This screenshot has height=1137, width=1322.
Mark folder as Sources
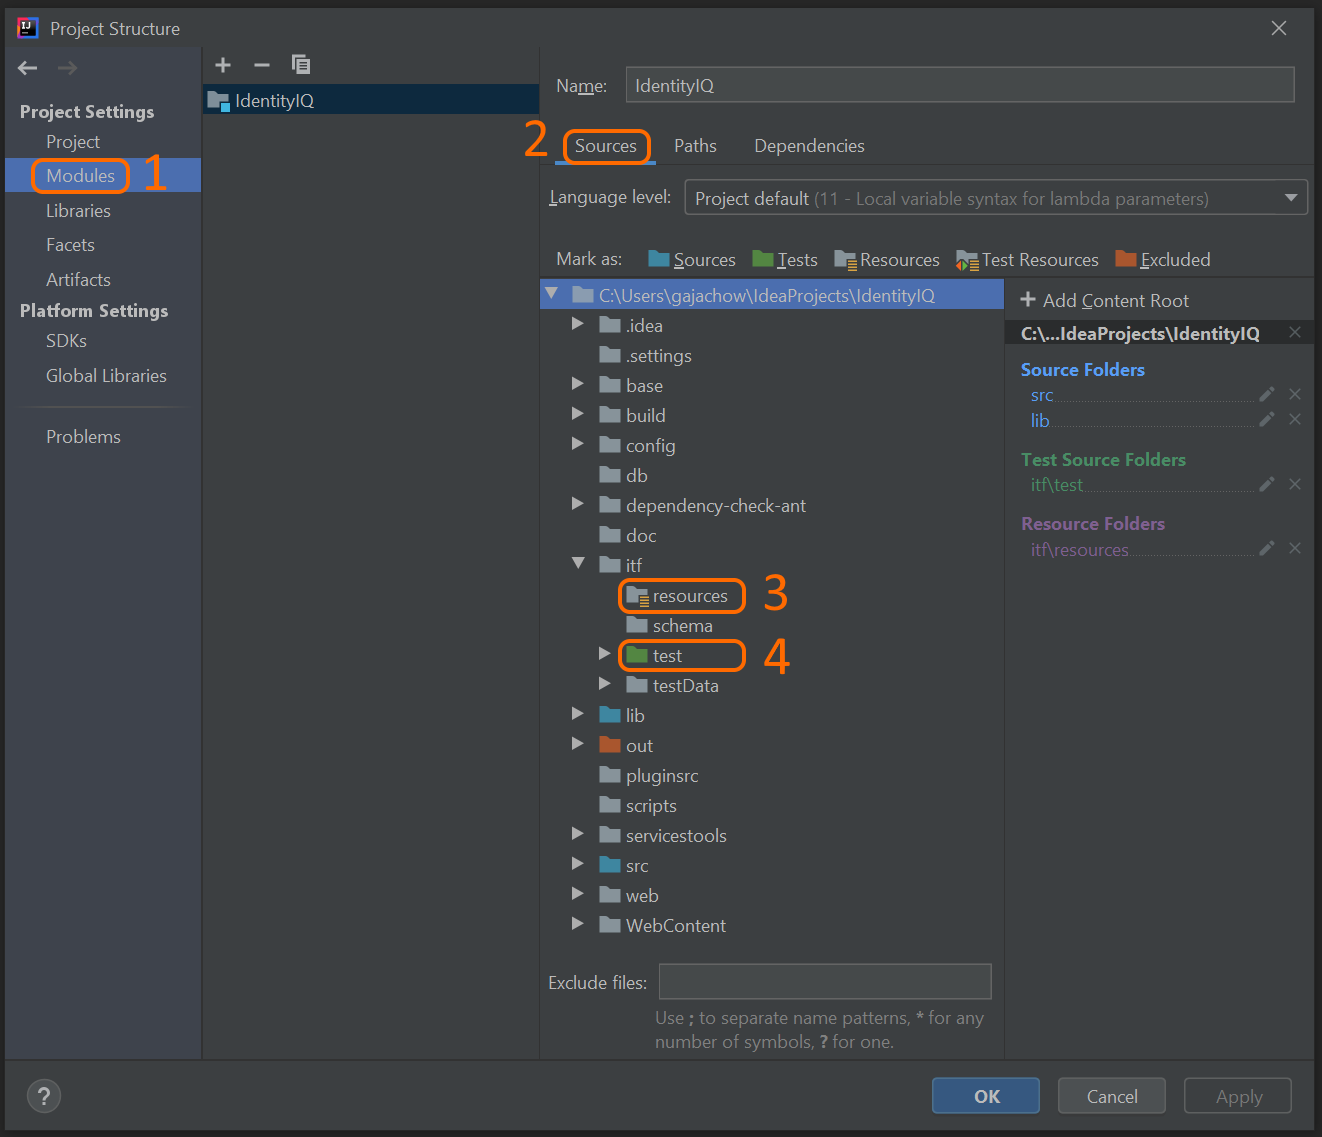(692, 260)
